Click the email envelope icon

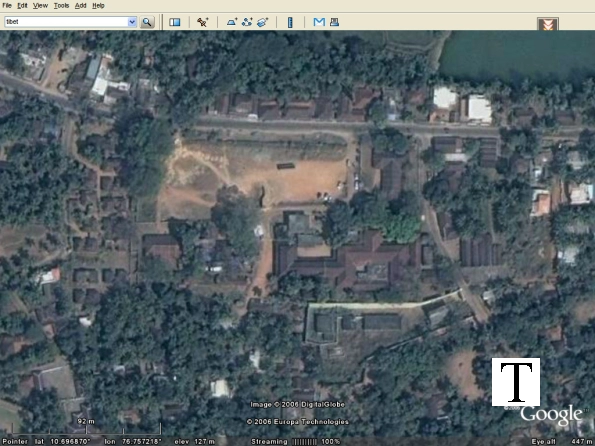click(319, 22)
